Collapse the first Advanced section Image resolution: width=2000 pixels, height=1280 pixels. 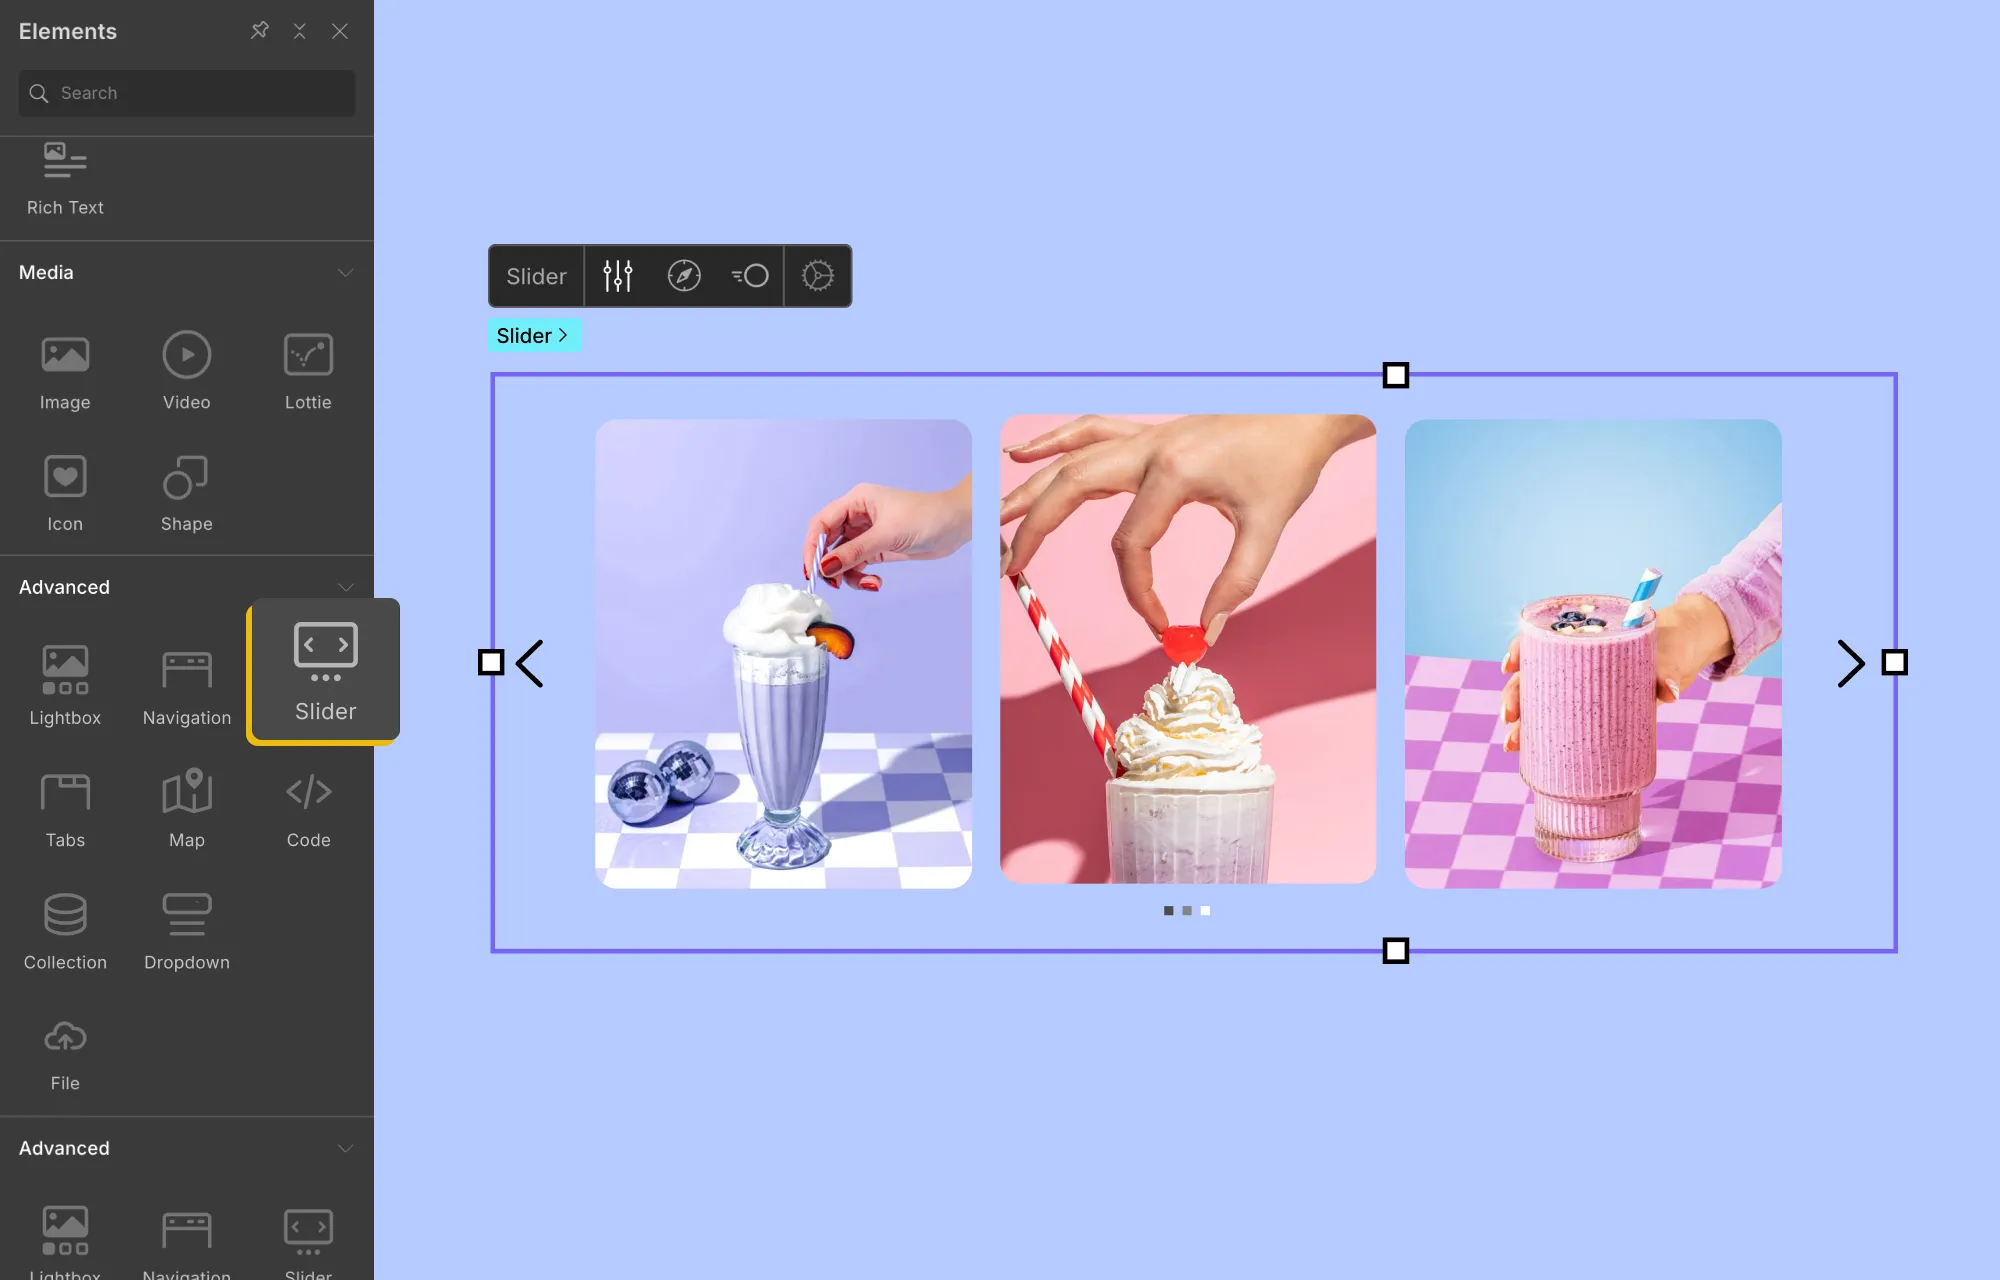coord(345,588)
